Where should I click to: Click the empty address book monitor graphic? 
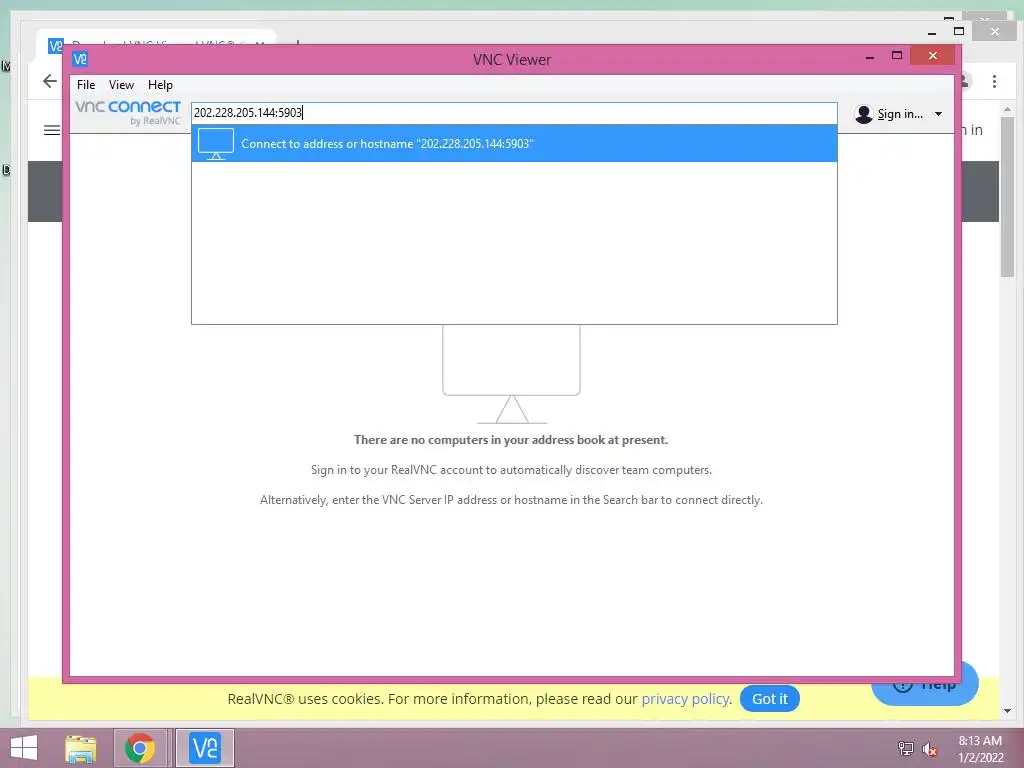tap(511, 374)
